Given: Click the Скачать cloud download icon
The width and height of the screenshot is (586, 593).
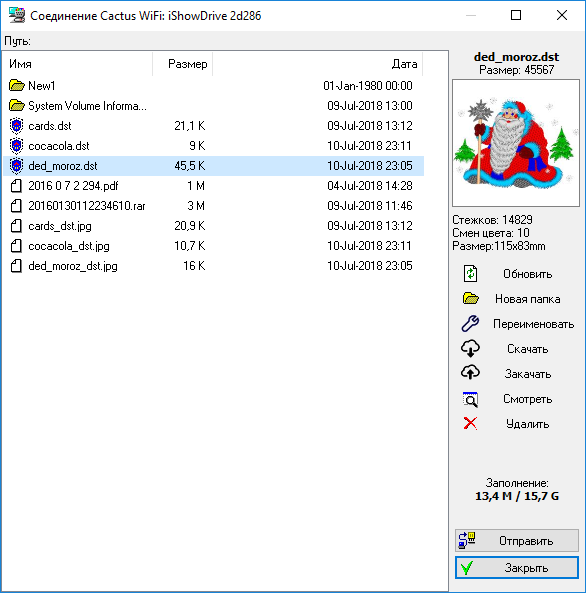Looking at the screenshot, I should (x=470, y=348).
